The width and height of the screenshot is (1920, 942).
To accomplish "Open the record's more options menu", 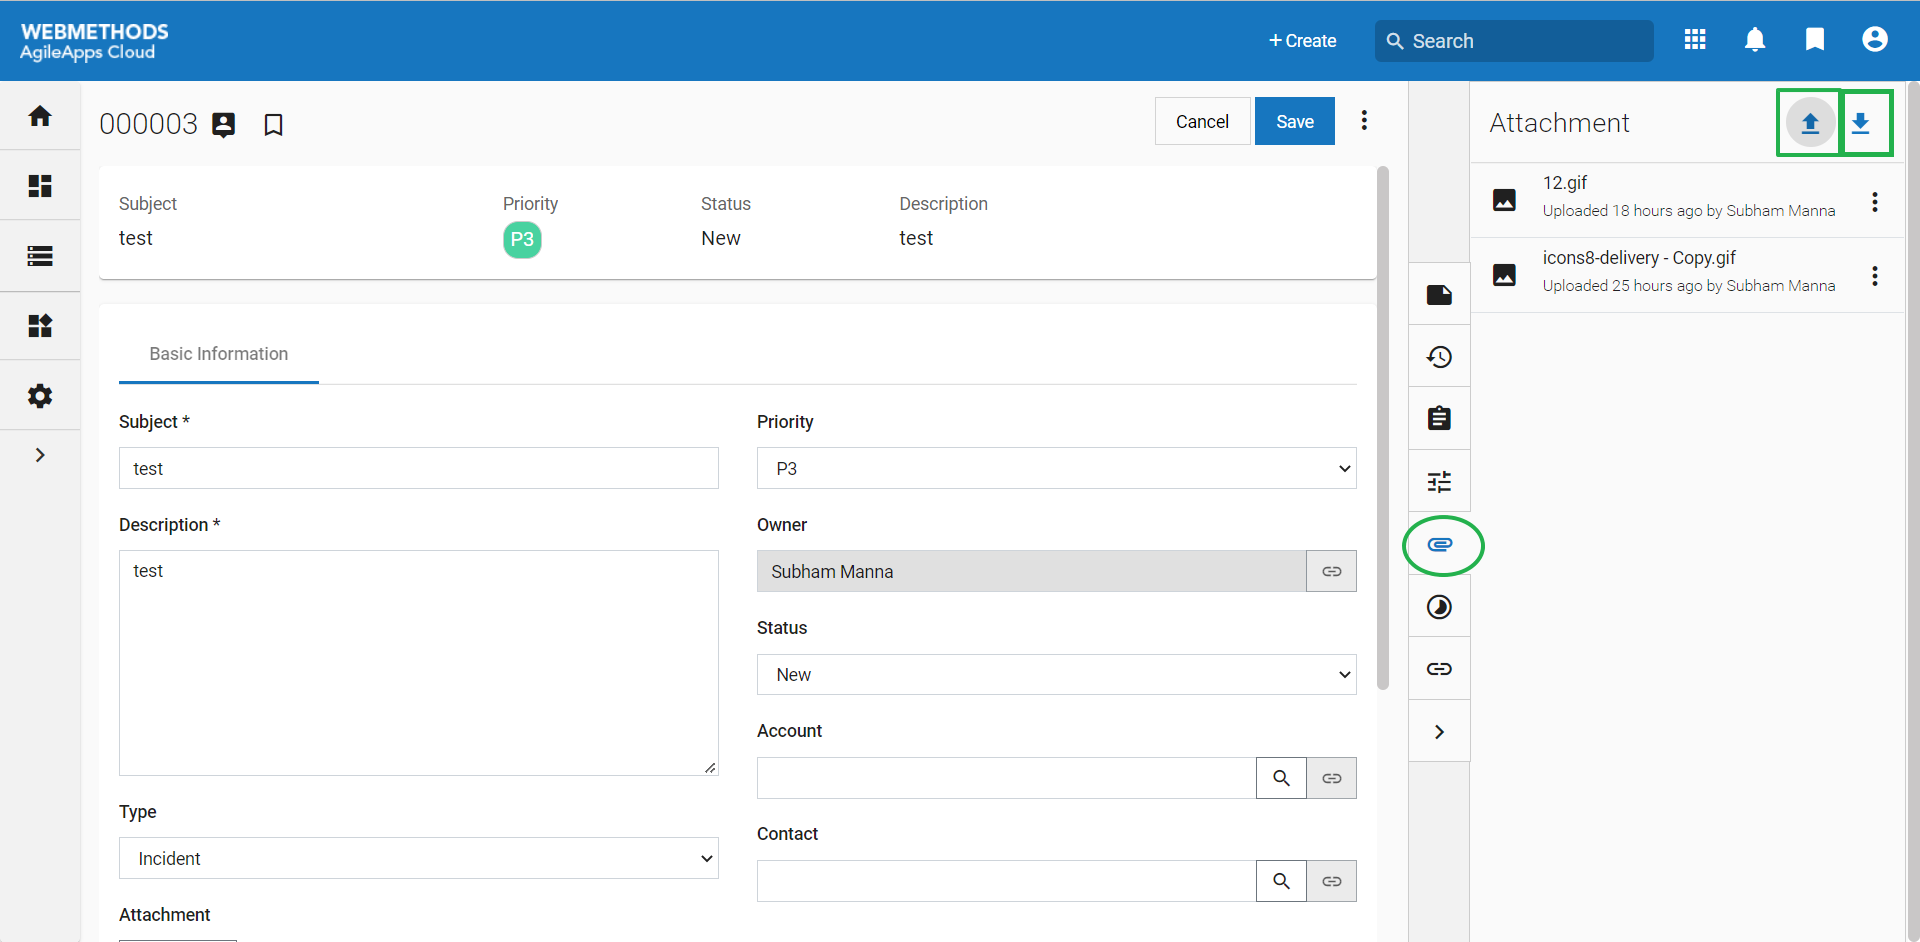I will click(x=1364, y=121).
